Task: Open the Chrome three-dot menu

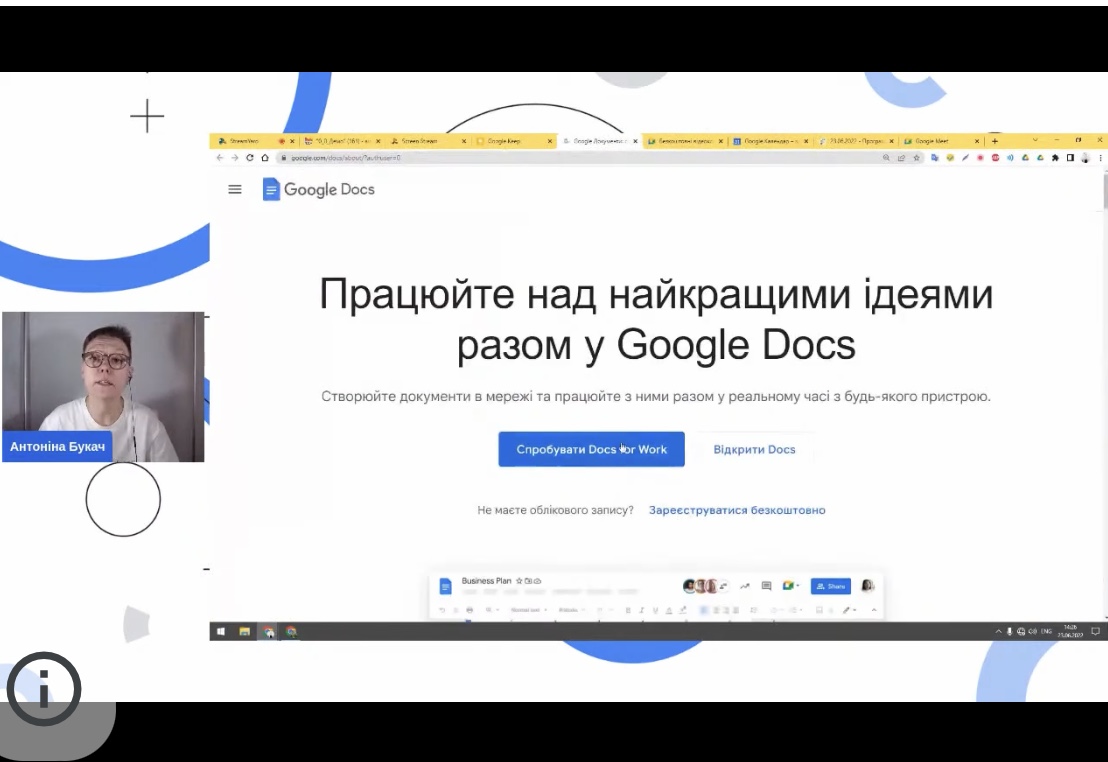Action: (x=1100, y=158)
